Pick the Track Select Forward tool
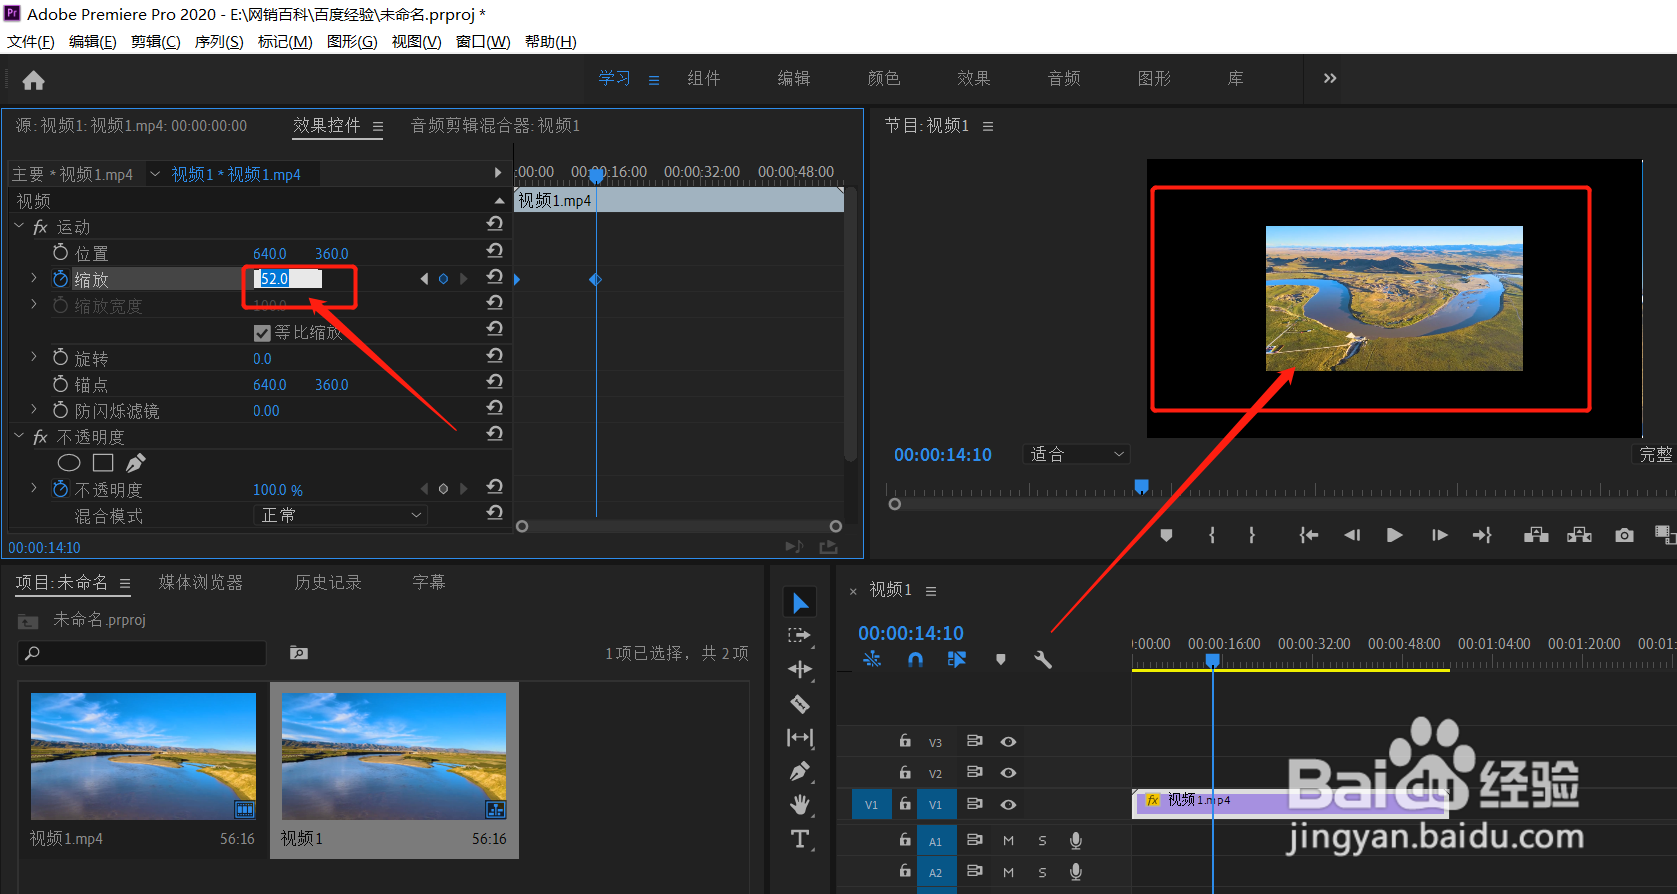1677x894 pixels. [800, 636]
